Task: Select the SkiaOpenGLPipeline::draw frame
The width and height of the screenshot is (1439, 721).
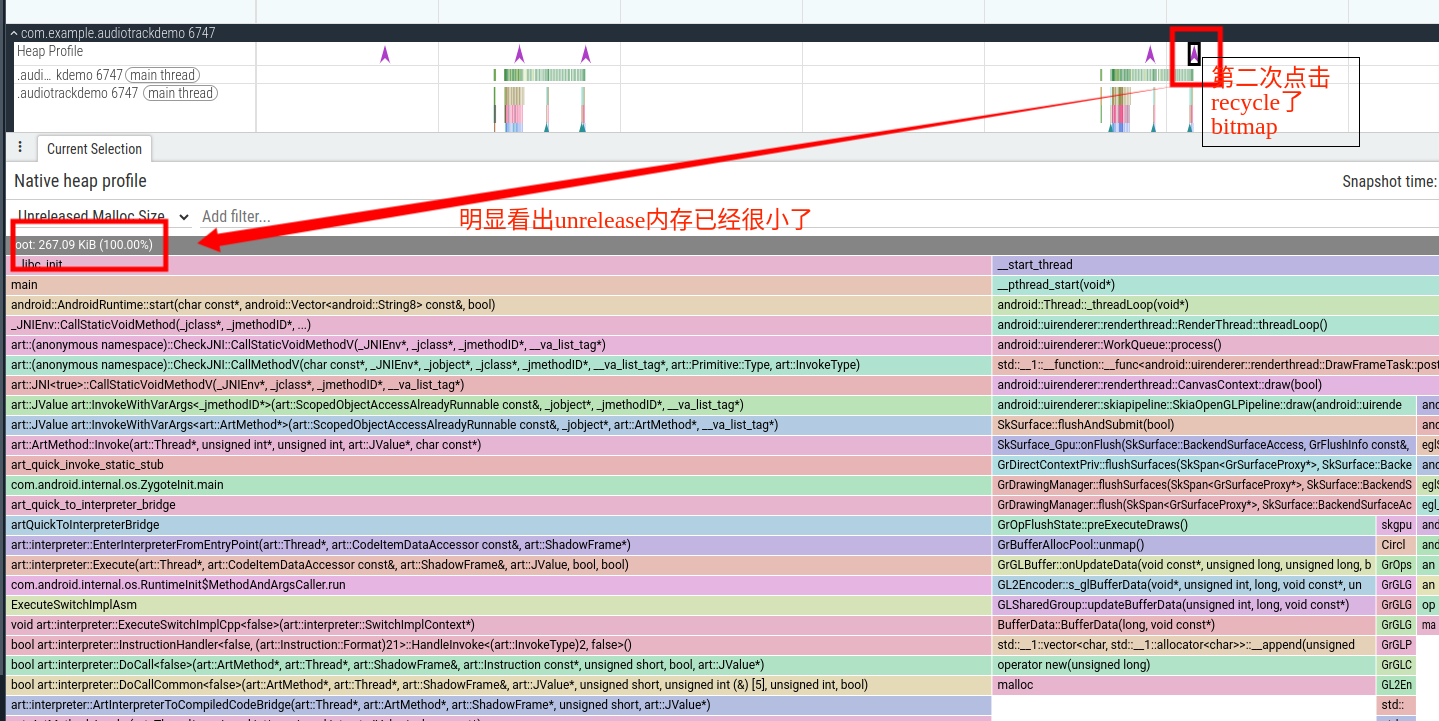Action: click(1205, 405)
